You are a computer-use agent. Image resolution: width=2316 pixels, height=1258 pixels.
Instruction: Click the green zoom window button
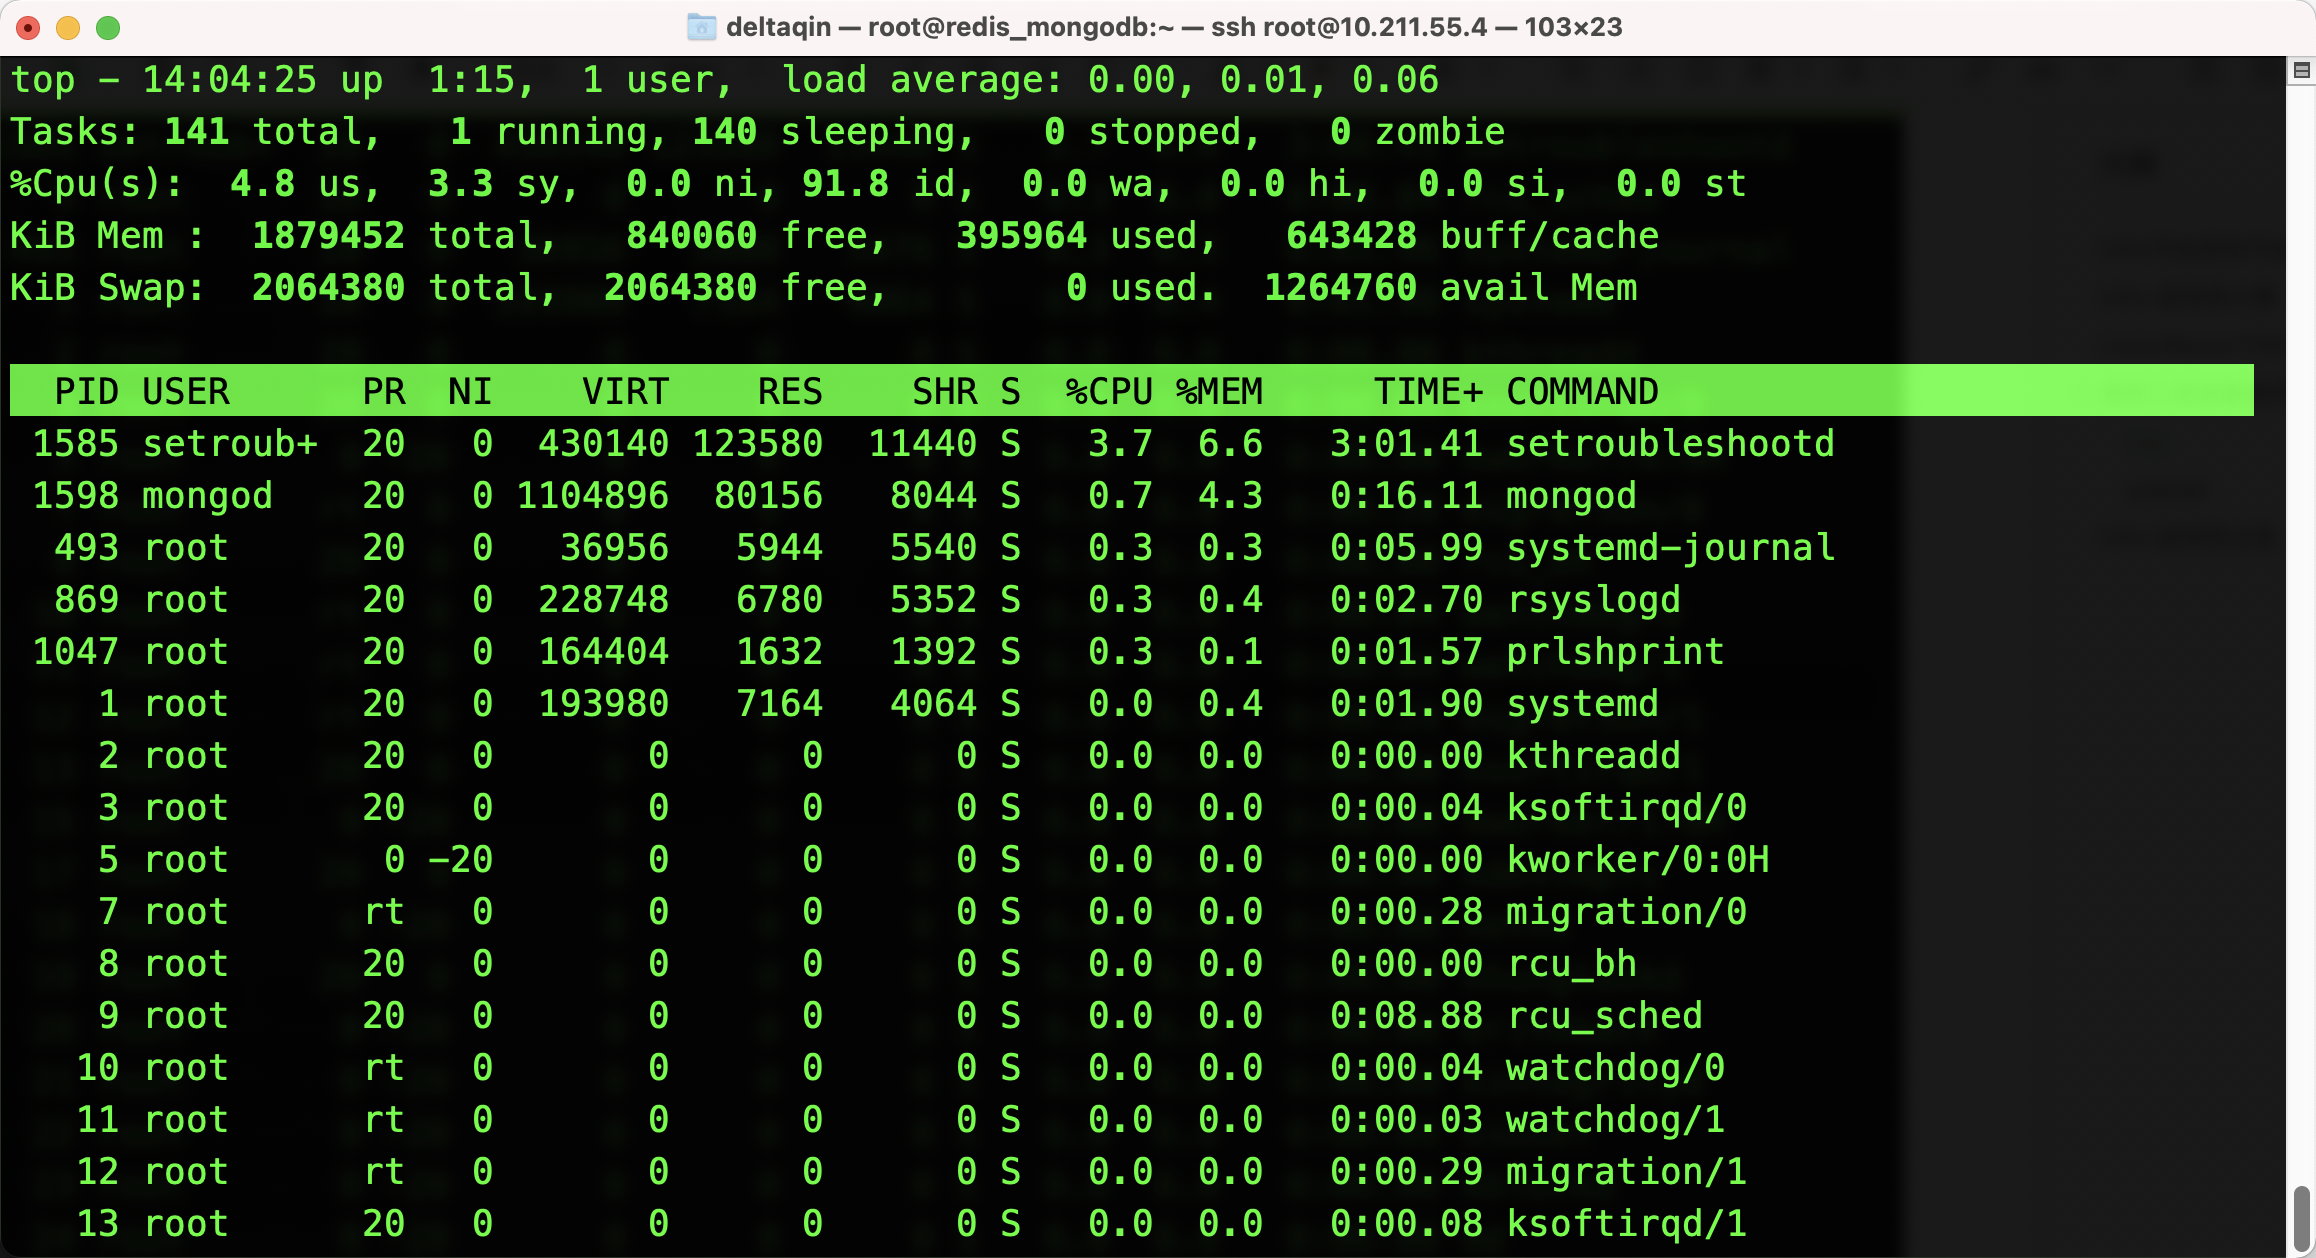point(108,27)
